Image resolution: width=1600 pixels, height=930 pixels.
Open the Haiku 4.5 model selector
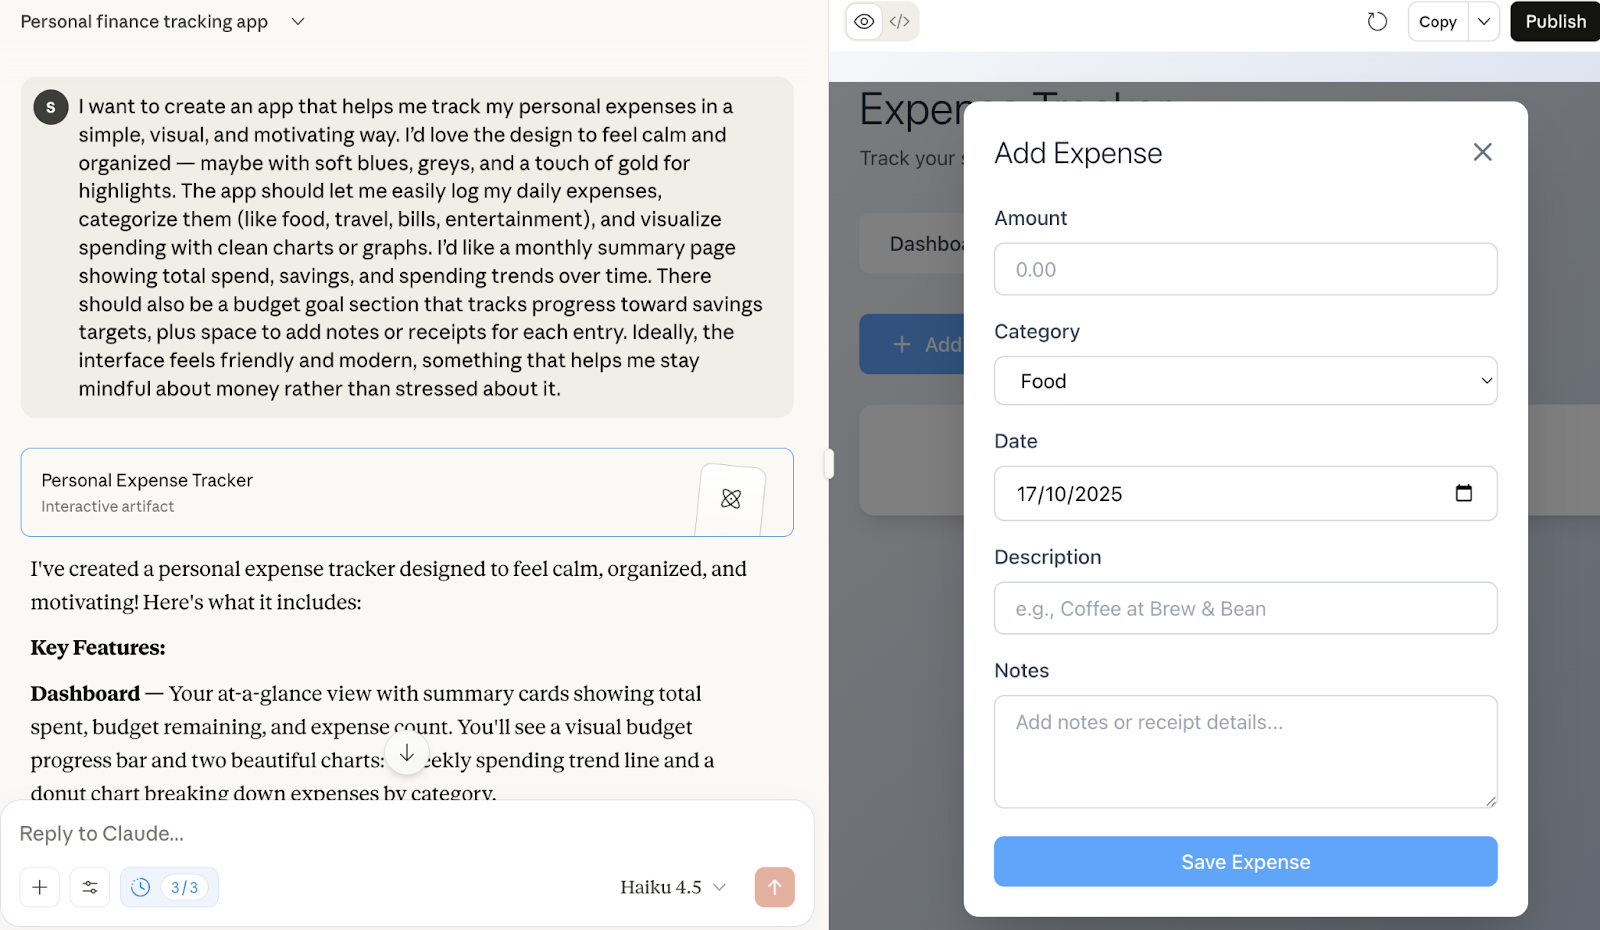point(672,887)
